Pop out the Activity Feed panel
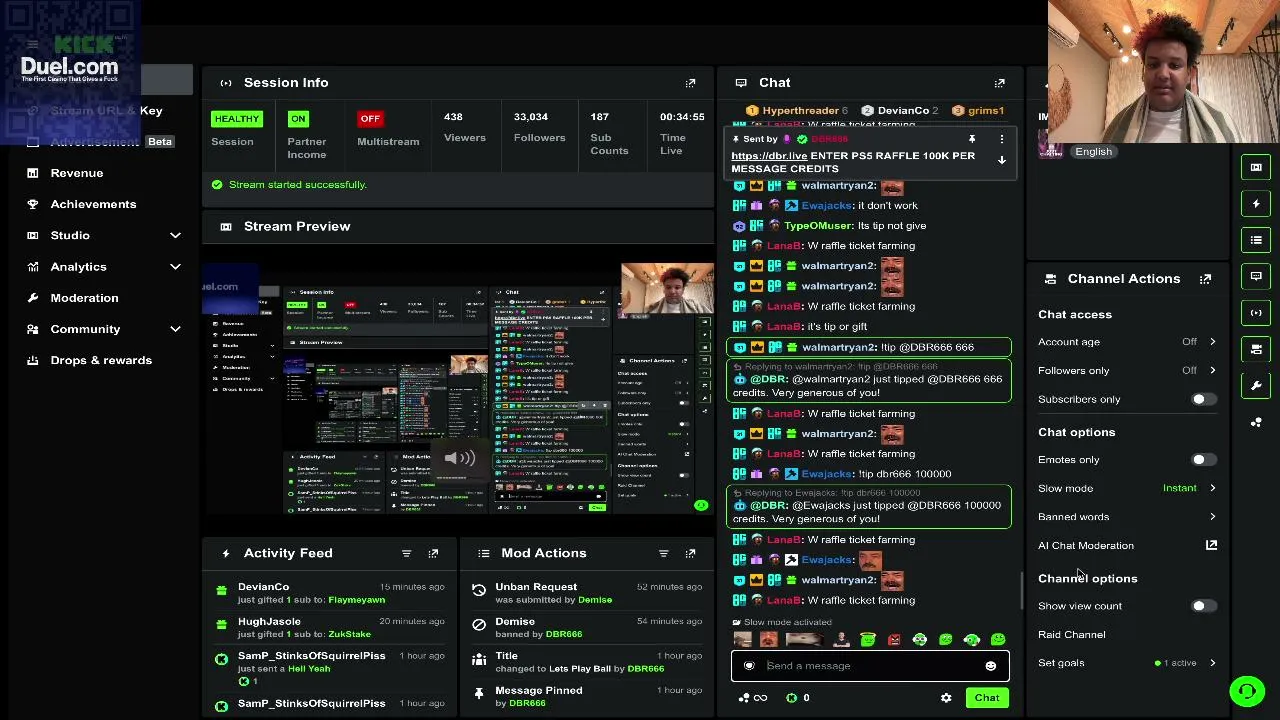The width and height of the screenshot is (1280, 720). click(433, 553)
